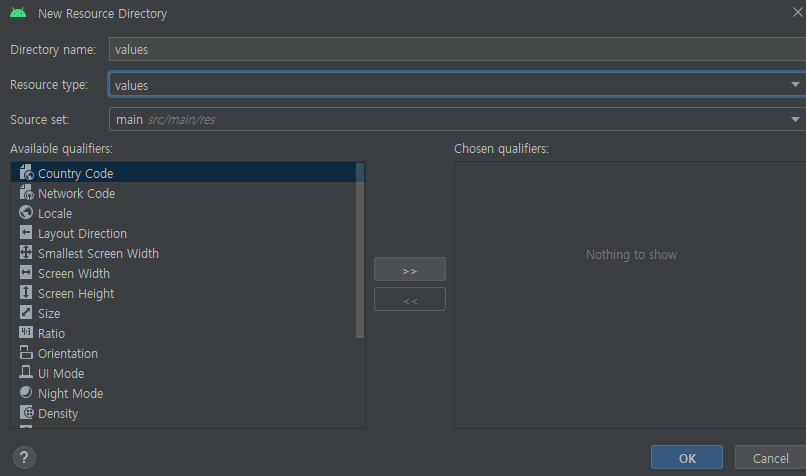Click the Android logo in title bar
The width and height of the screenshot is (806, 476).
(18, 13)
